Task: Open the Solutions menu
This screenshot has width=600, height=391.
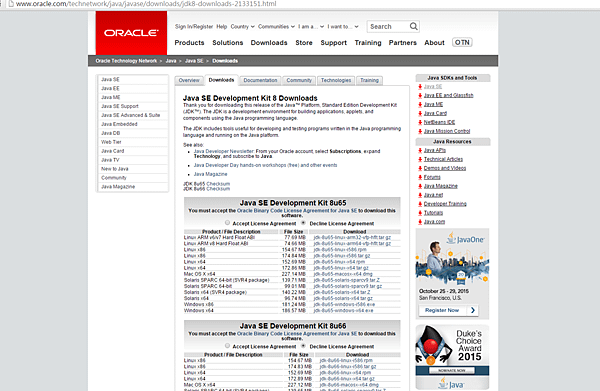Action: [228, 43]
